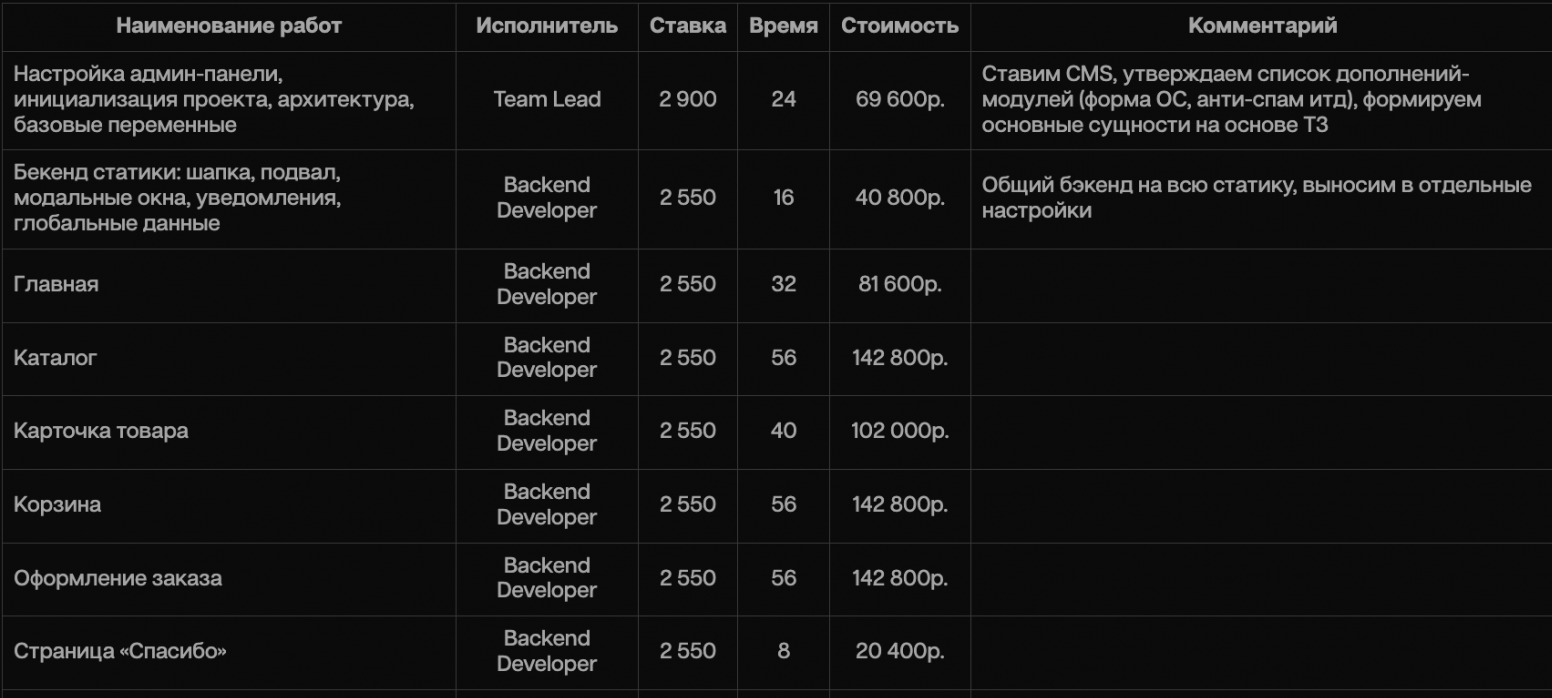The width and height of the screenshot is (1552, 698).
Task: Click the 2 900 rate cell
Action: coord(688,99)
